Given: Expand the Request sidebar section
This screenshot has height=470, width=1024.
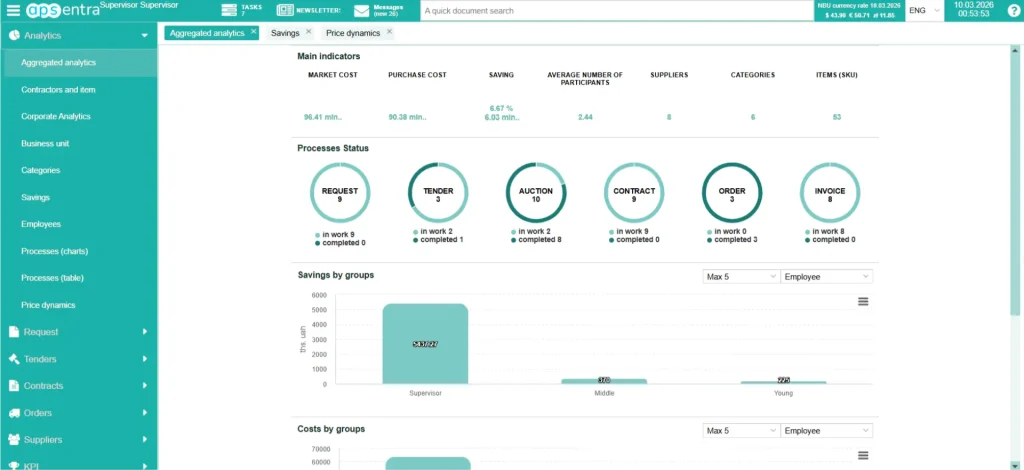Looking at the screenshot, I should point(144,332).
